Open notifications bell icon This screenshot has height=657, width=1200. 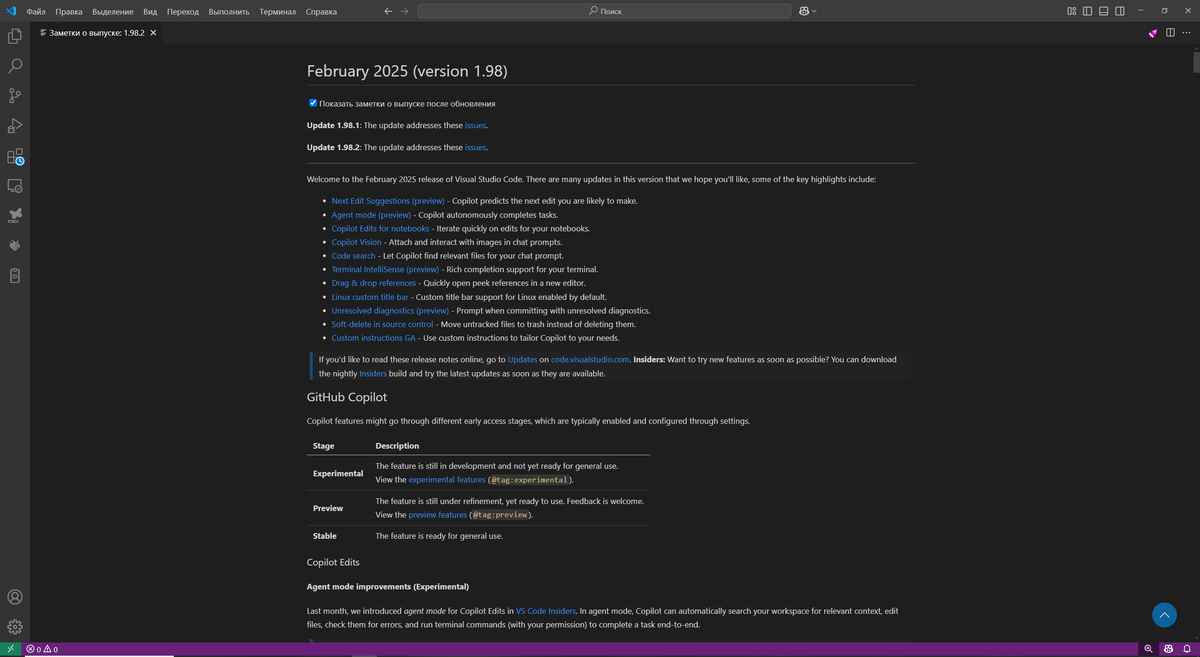click(x=1186, y=649)
